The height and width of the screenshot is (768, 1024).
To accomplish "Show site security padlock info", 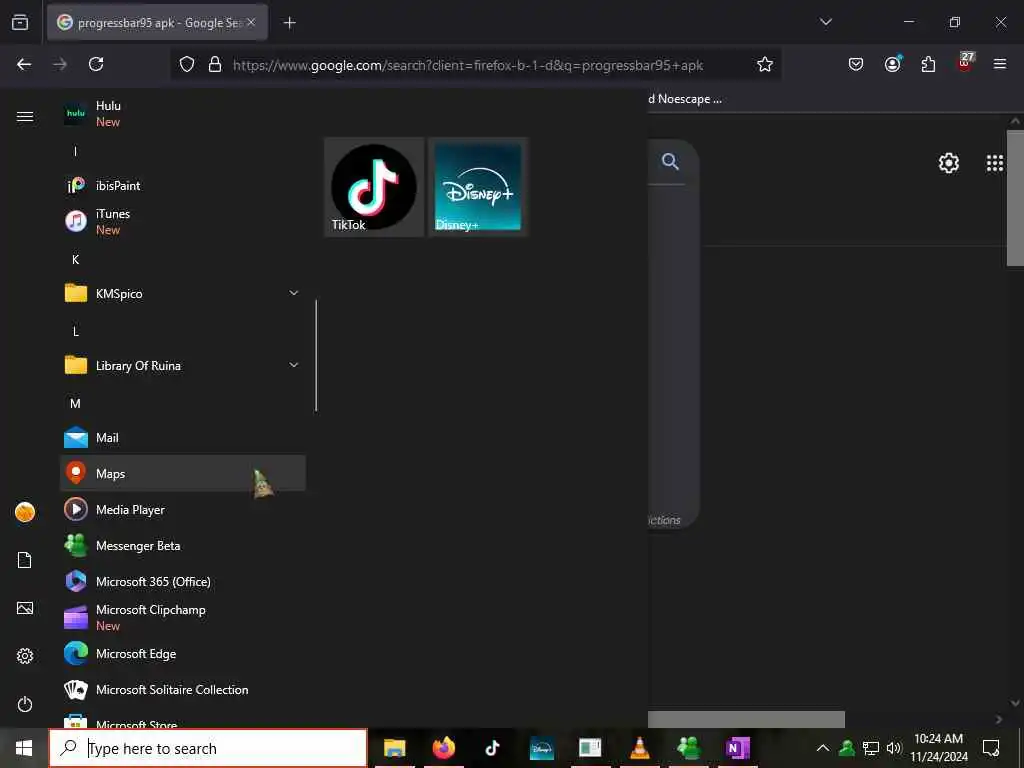I will coord(215,64).
